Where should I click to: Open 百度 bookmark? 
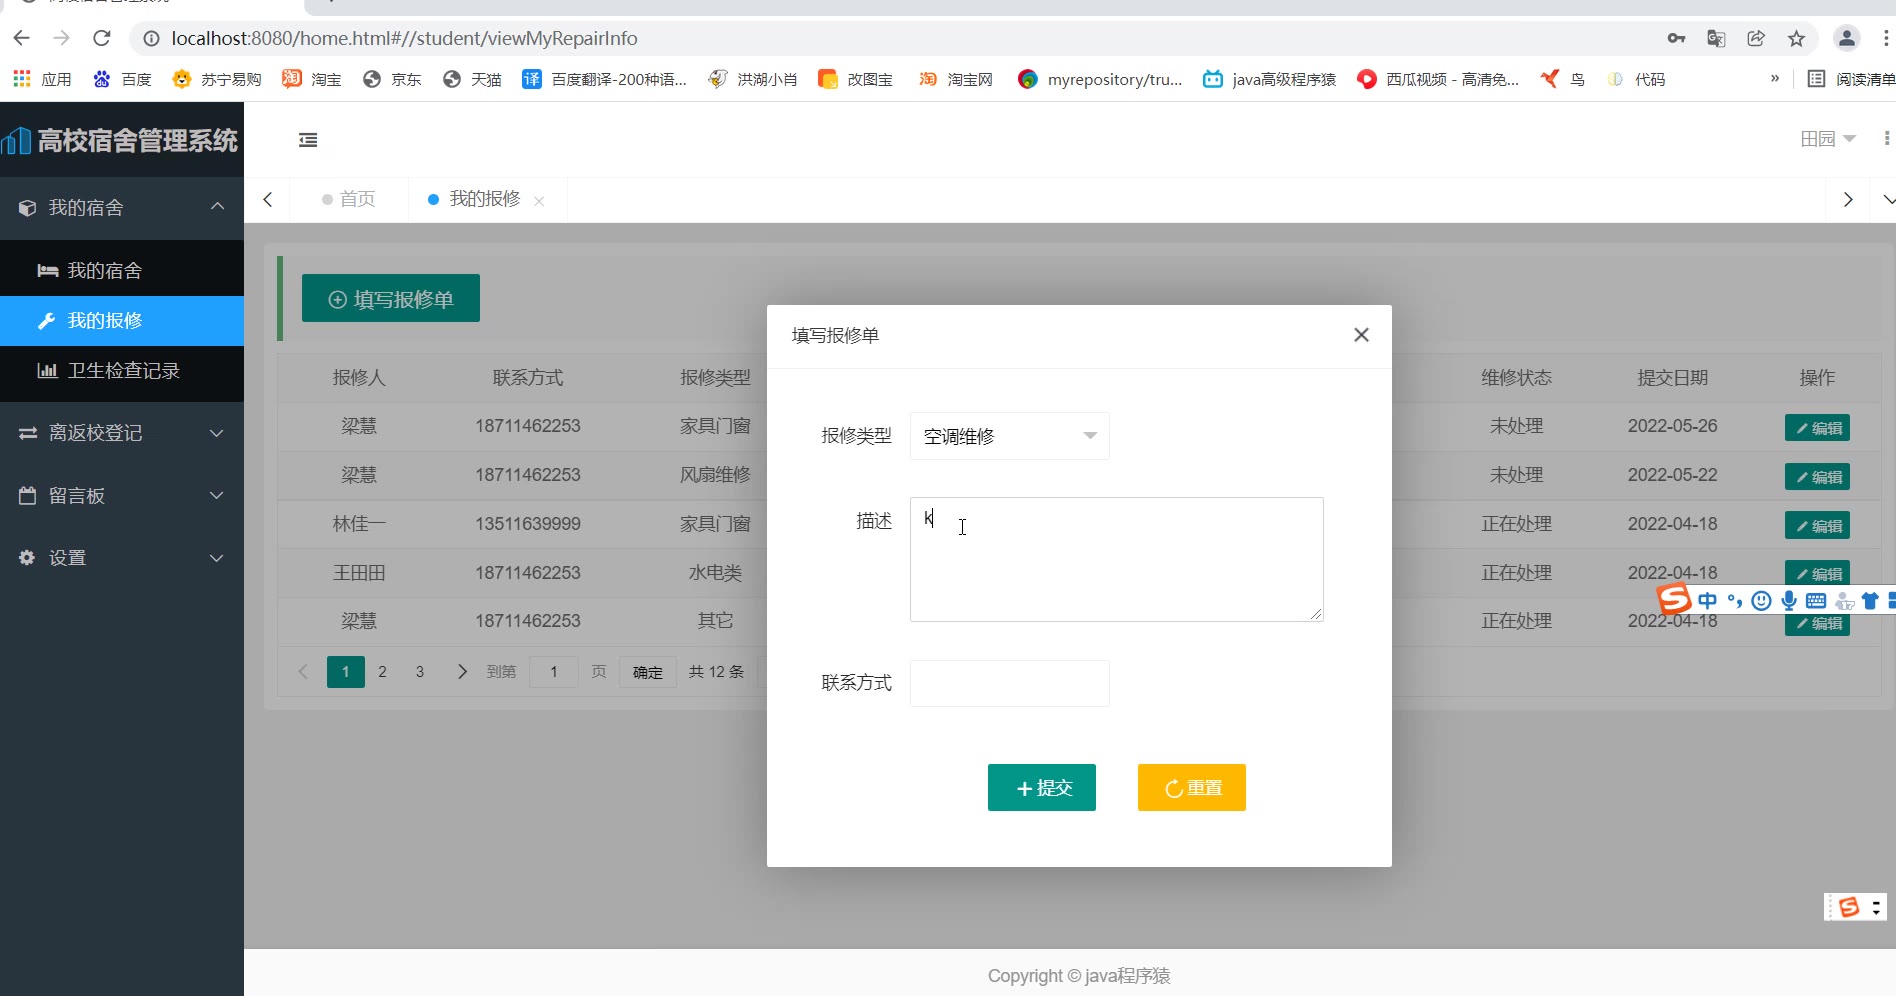(122, 79)
